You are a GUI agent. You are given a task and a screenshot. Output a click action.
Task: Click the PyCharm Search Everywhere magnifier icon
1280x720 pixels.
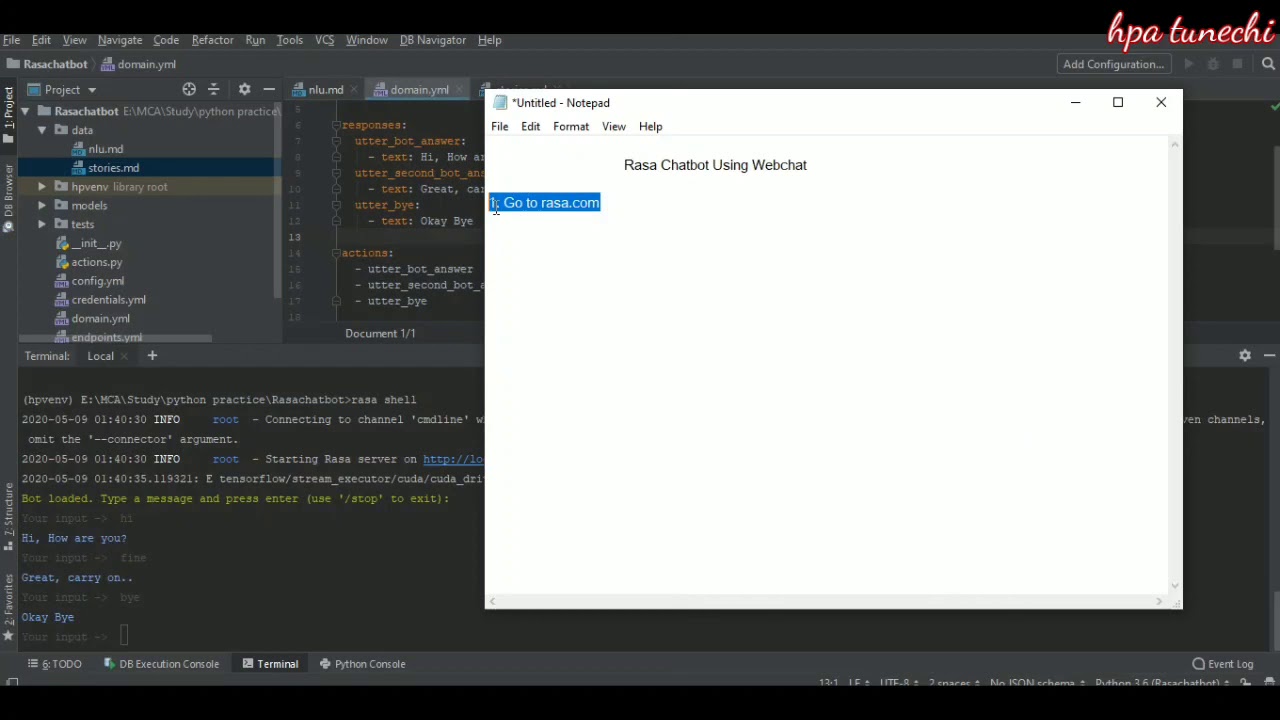pos(1268,64)
